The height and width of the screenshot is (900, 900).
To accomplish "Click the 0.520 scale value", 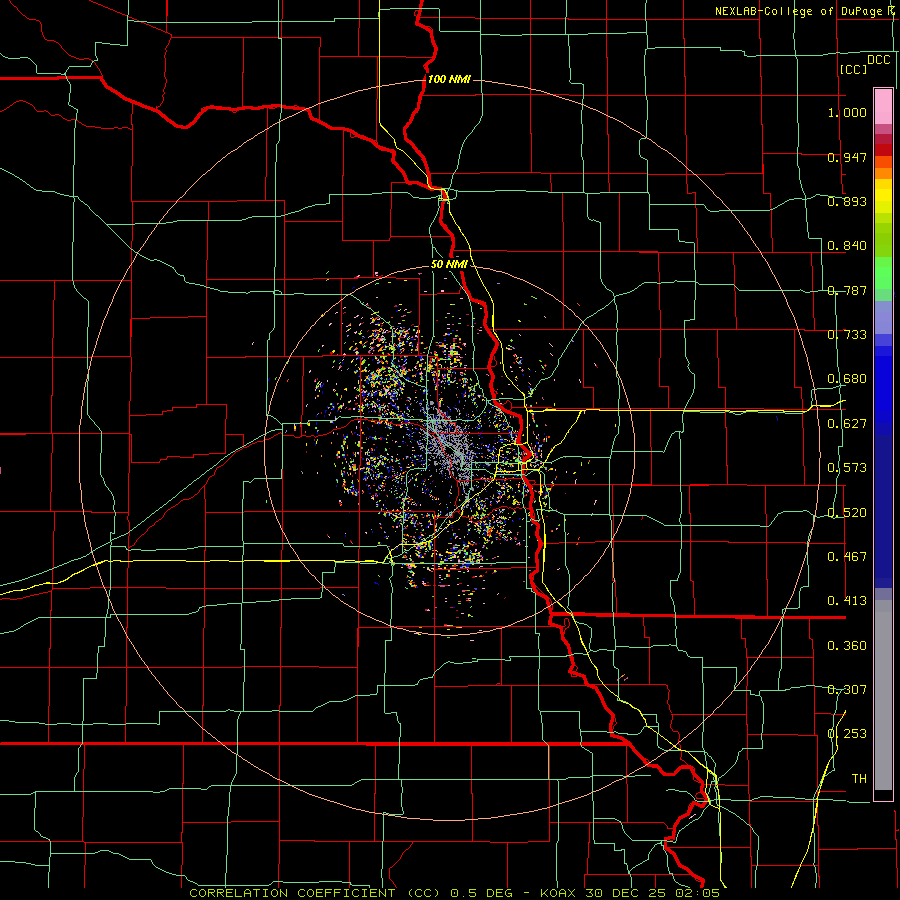I will [847, 513].
